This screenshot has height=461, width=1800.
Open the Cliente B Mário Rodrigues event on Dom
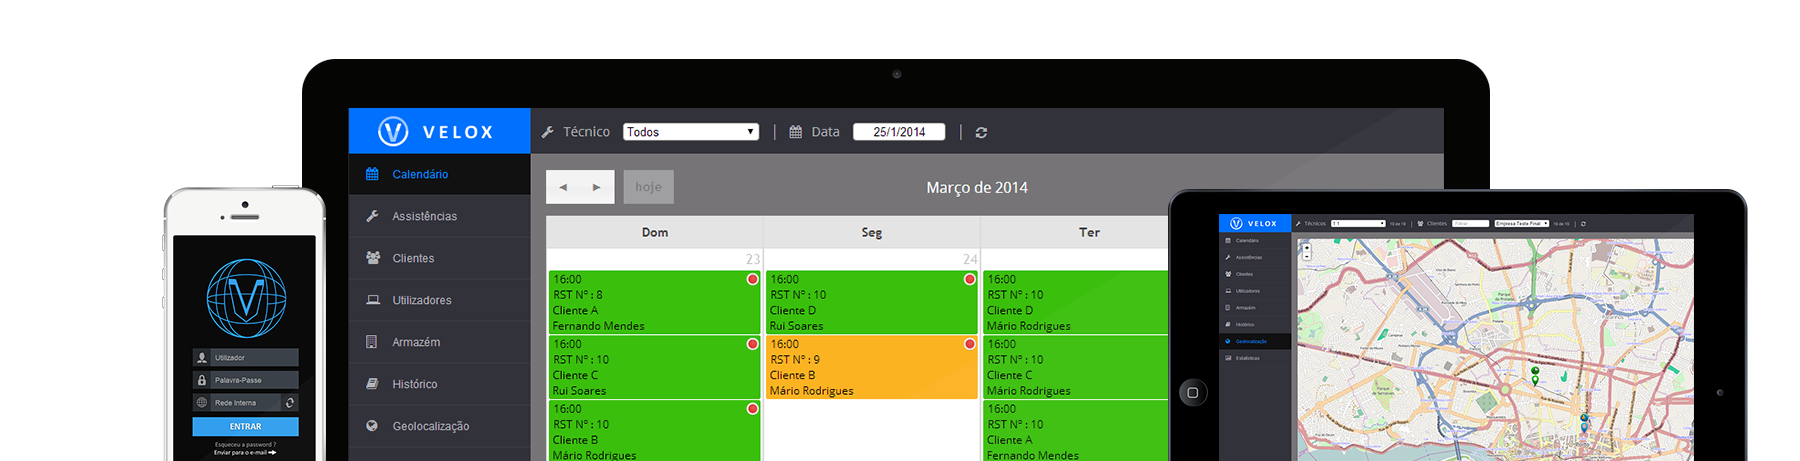coord(654,431)
